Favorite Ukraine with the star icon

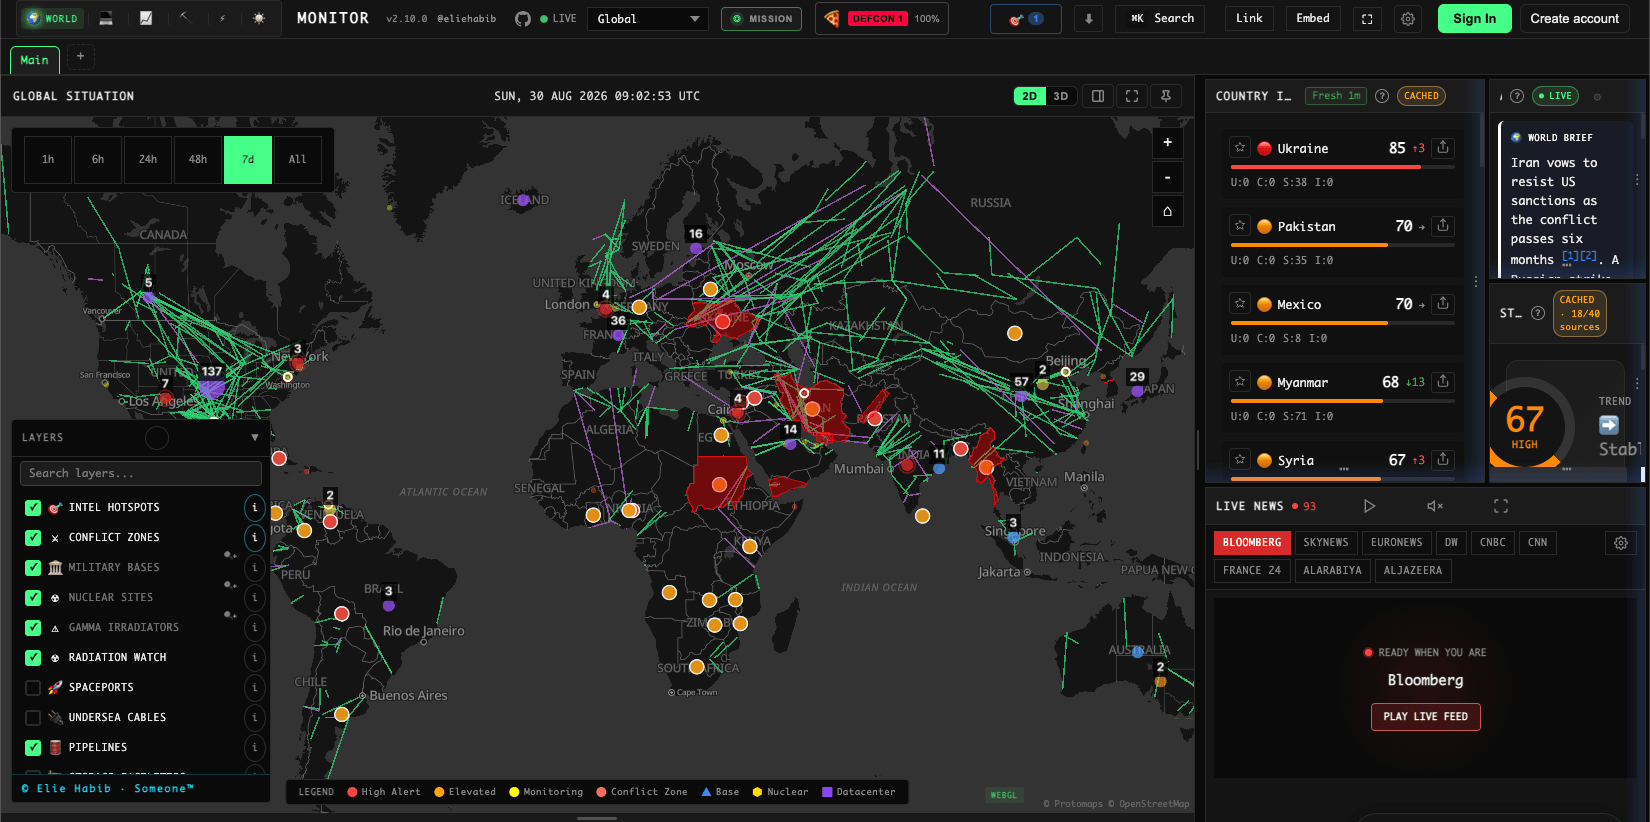pos(1240,148)
